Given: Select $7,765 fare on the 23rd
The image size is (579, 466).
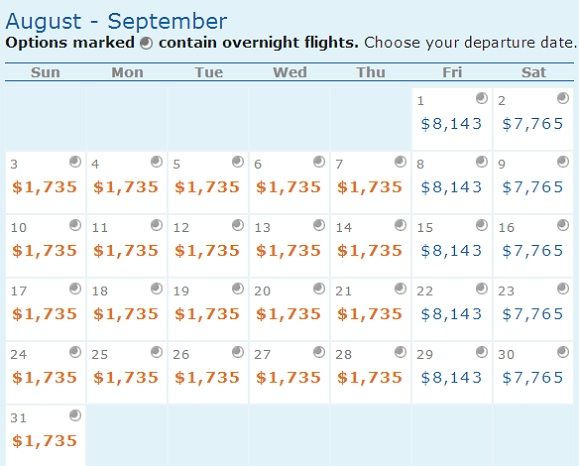Looking at the screenshot, I should pyautogui.click(x=532, y=314).
